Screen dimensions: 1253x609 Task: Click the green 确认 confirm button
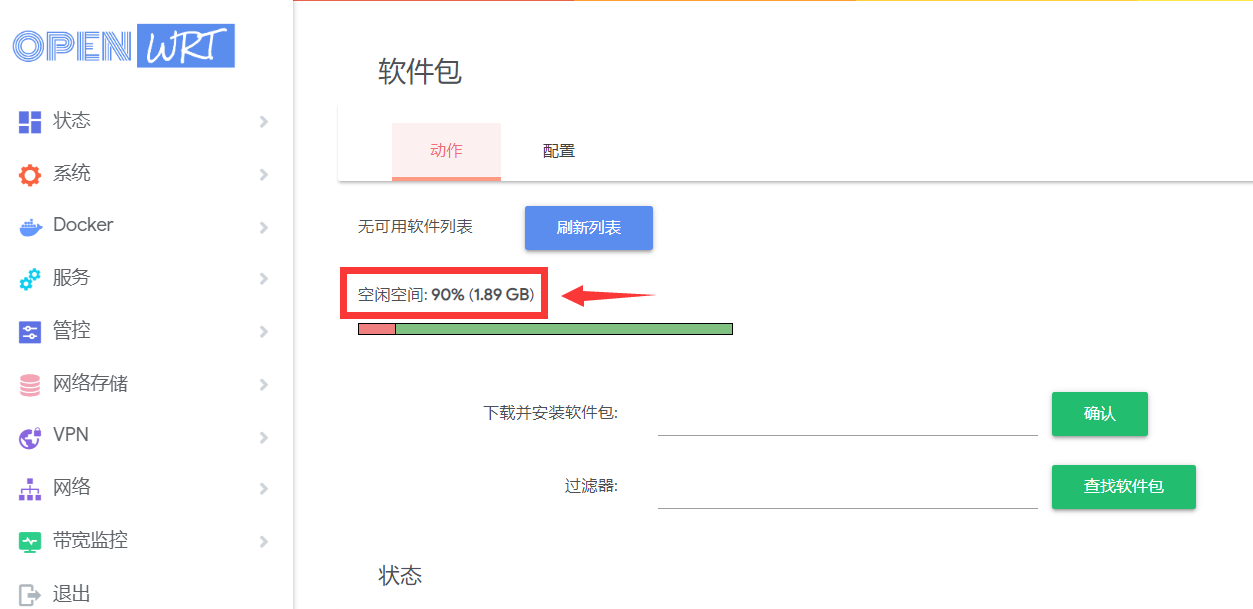coord(1099,414)
